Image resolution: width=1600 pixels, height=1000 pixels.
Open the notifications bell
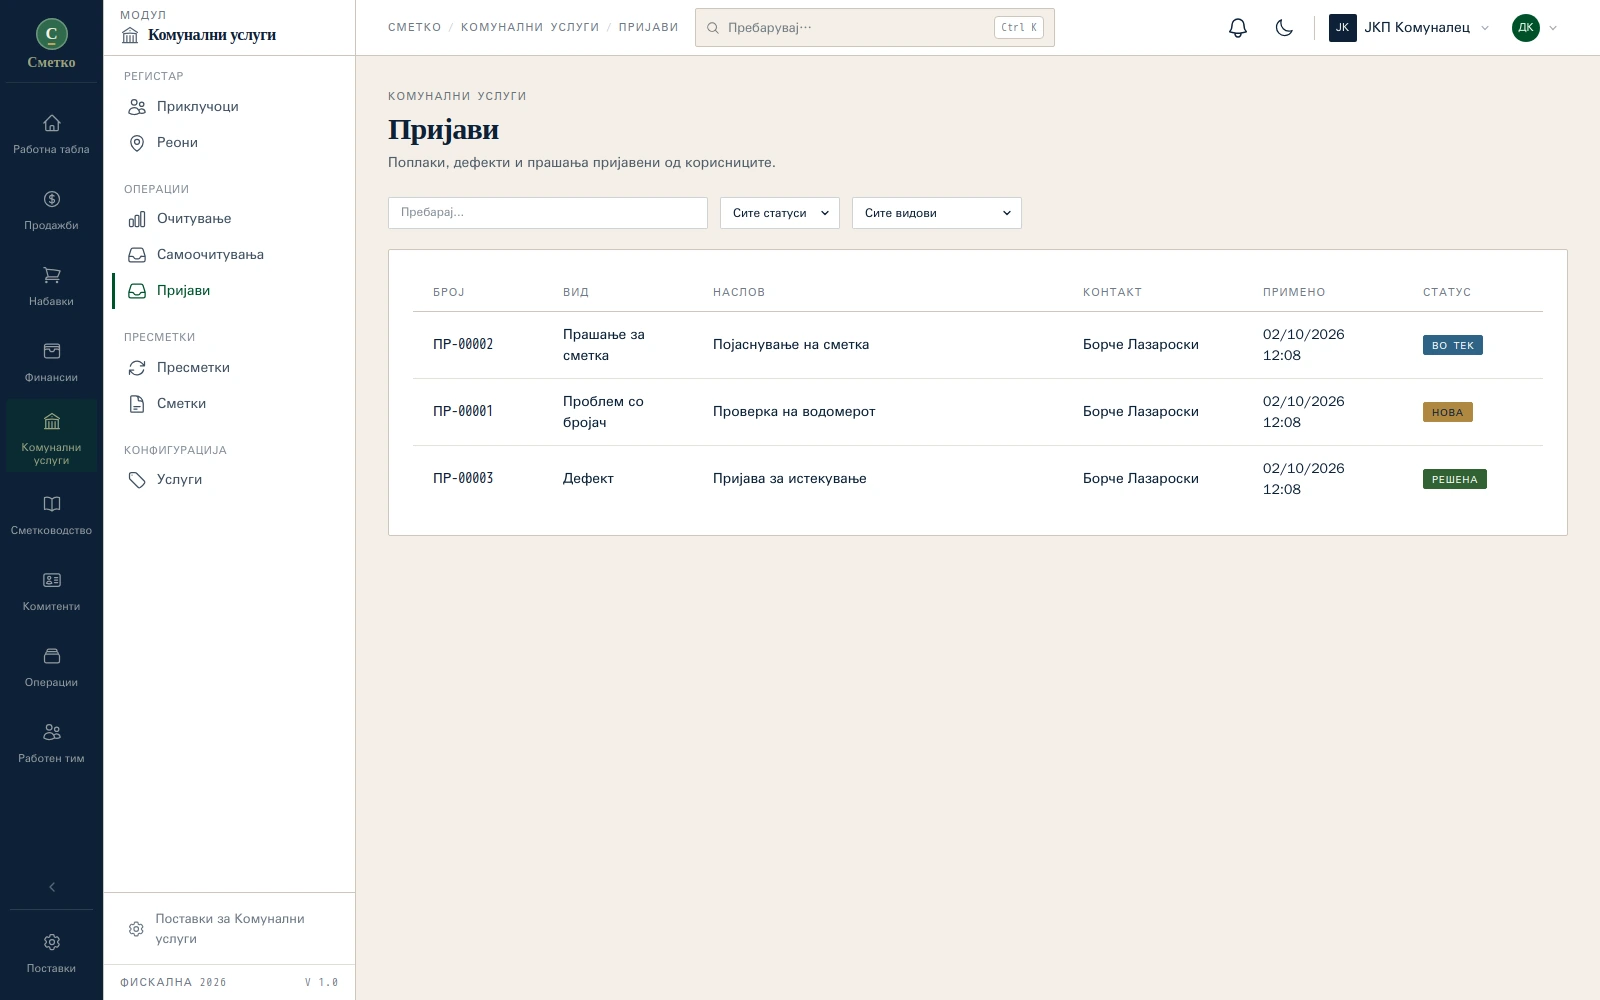pos(1238,28)
